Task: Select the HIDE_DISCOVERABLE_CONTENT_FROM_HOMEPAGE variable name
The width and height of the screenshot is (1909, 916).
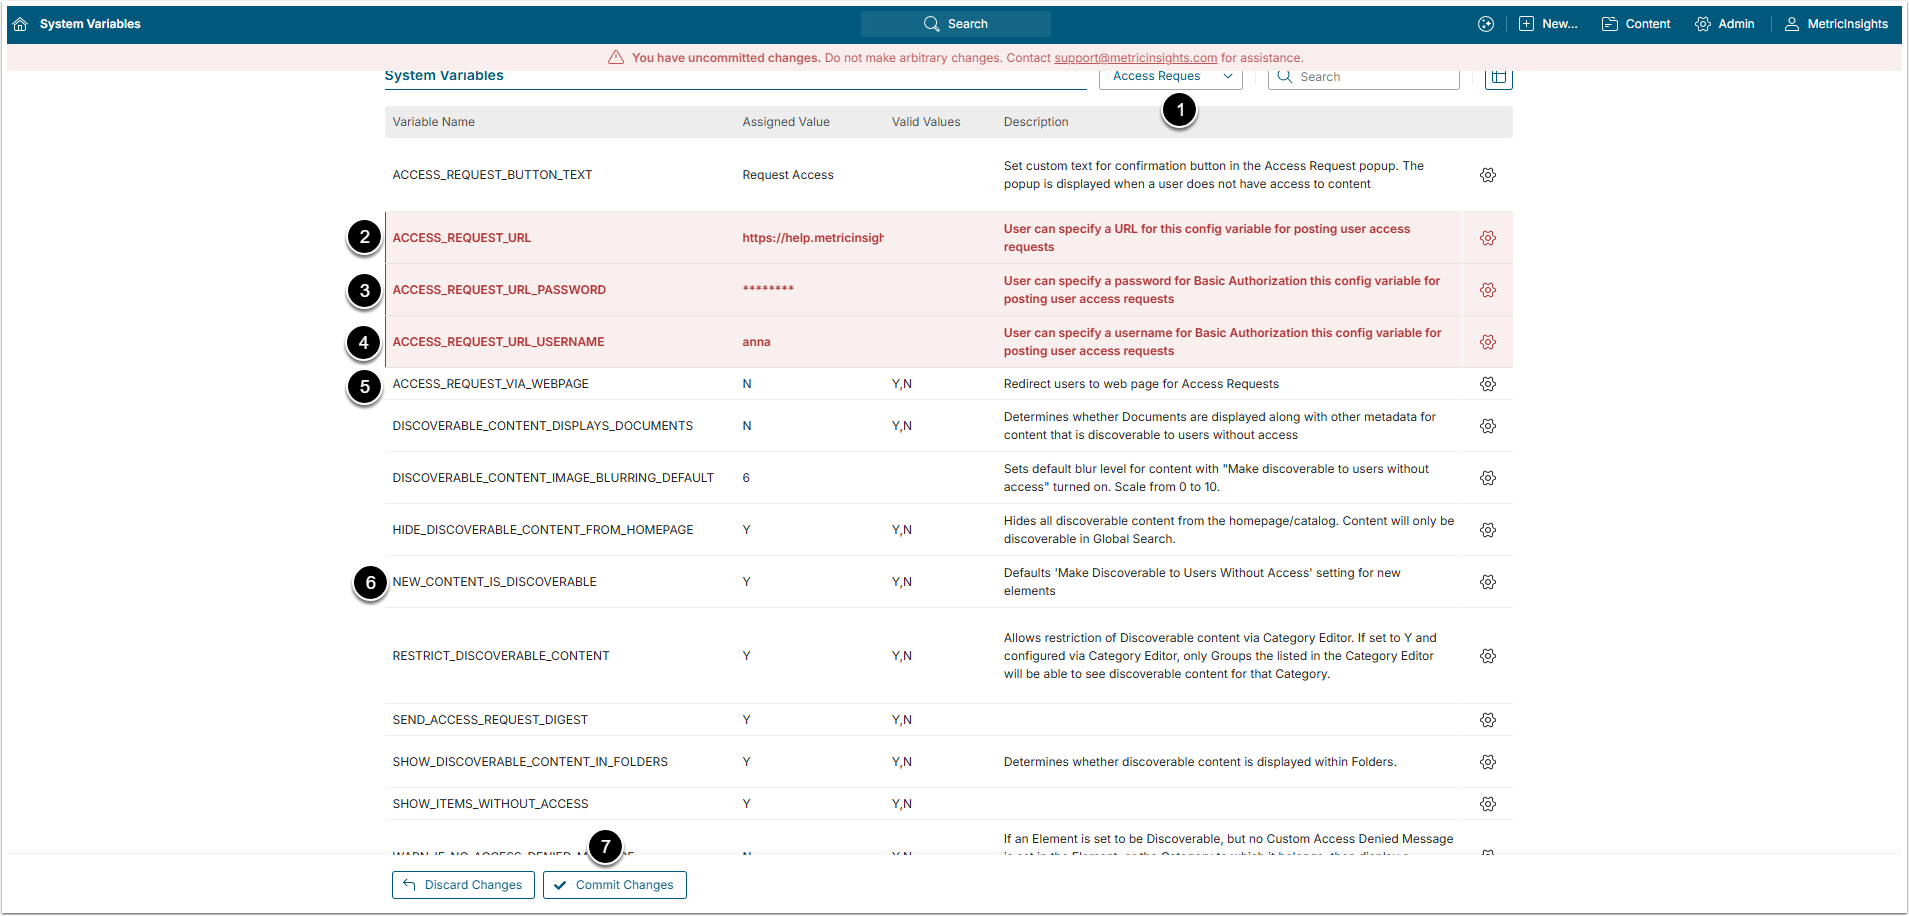Action: click(x=542, y=530)
